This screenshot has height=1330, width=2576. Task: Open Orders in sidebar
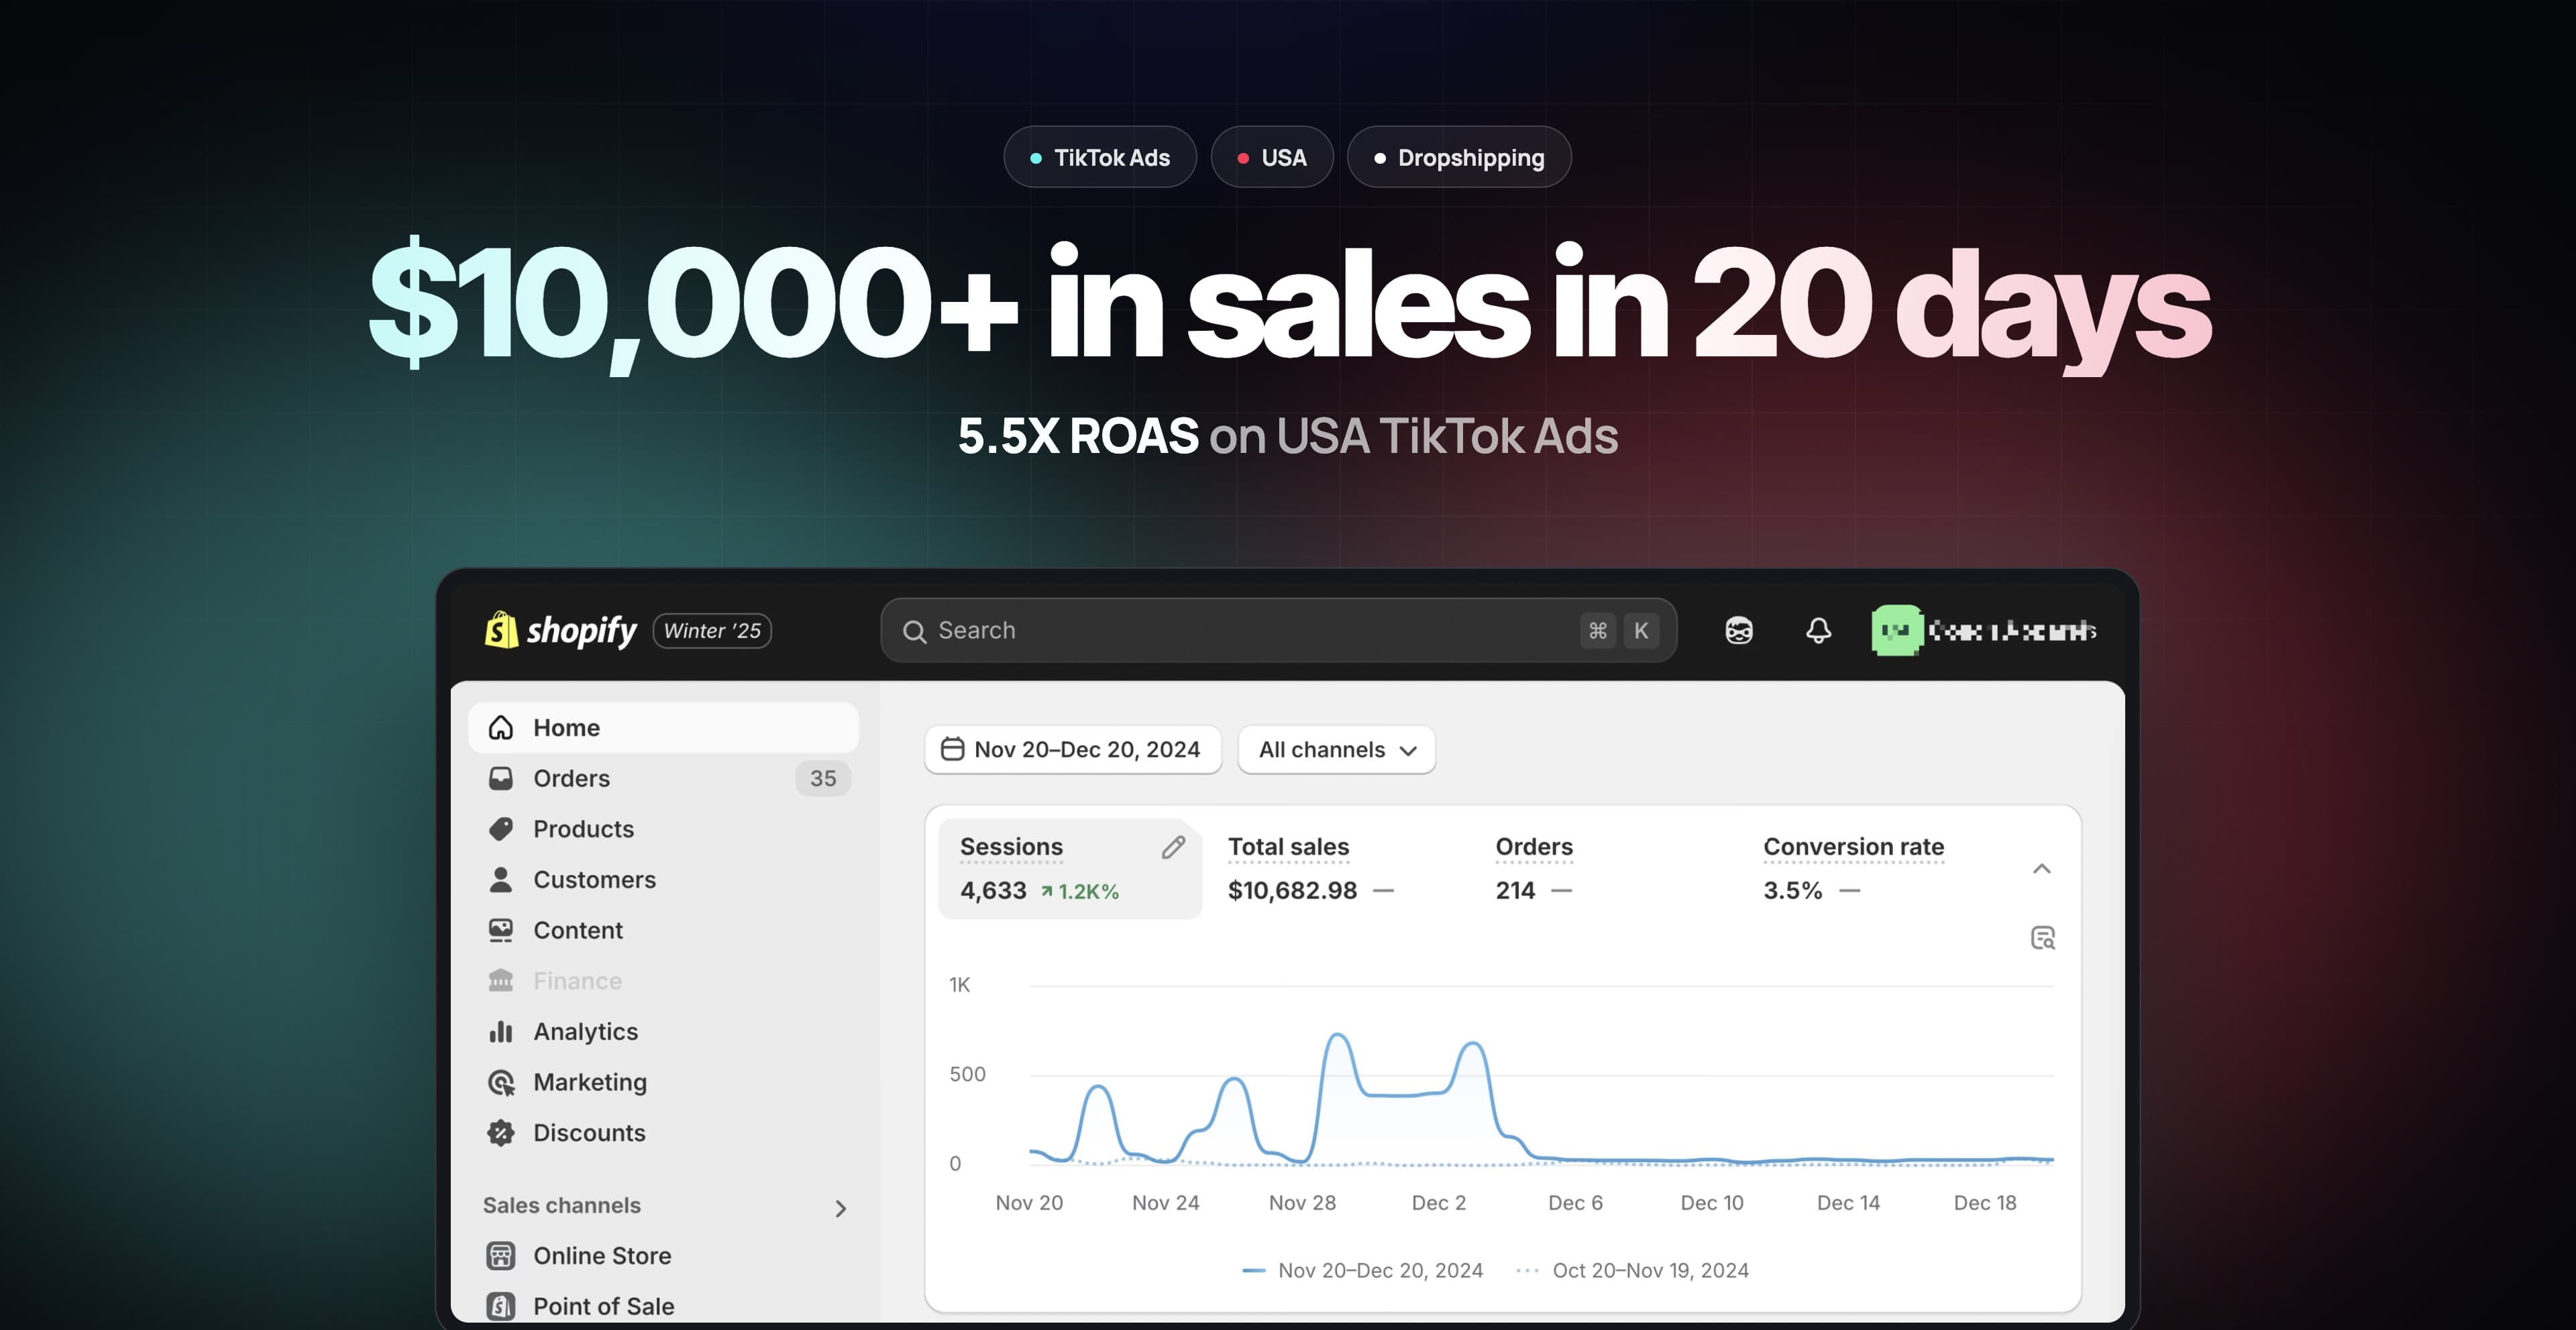pyautogui.click(x=663, y=778)
